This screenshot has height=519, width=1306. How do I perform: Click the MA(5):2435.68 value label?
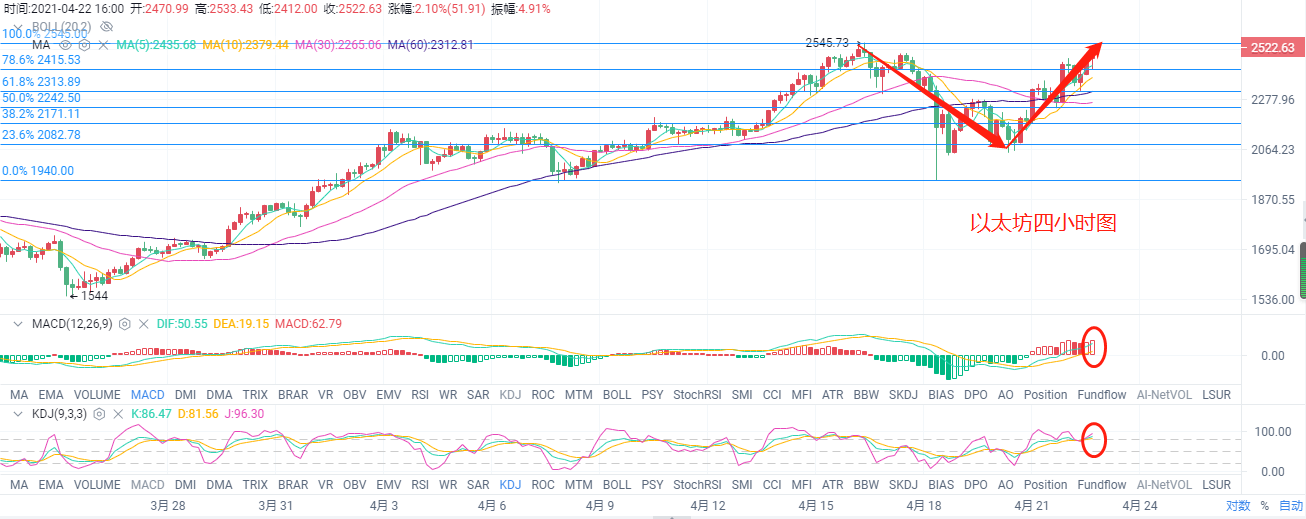pyautogui.click(x=157, y=45)
